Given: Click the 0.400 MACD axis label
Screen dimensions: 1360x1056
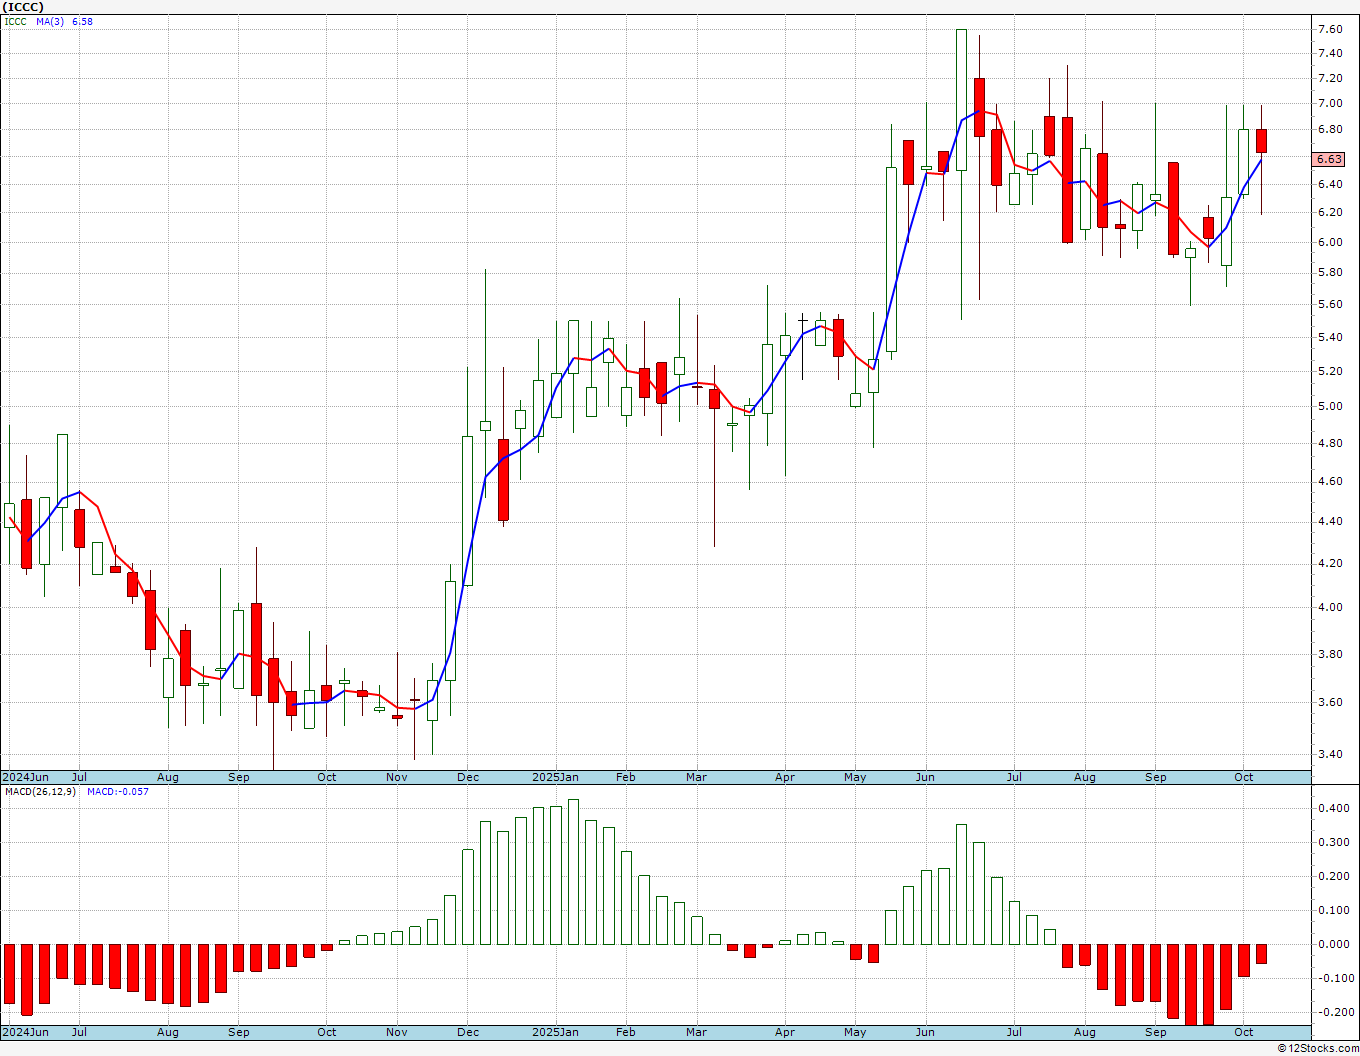Looking at the screenshot, I should tap(1332, 808).
